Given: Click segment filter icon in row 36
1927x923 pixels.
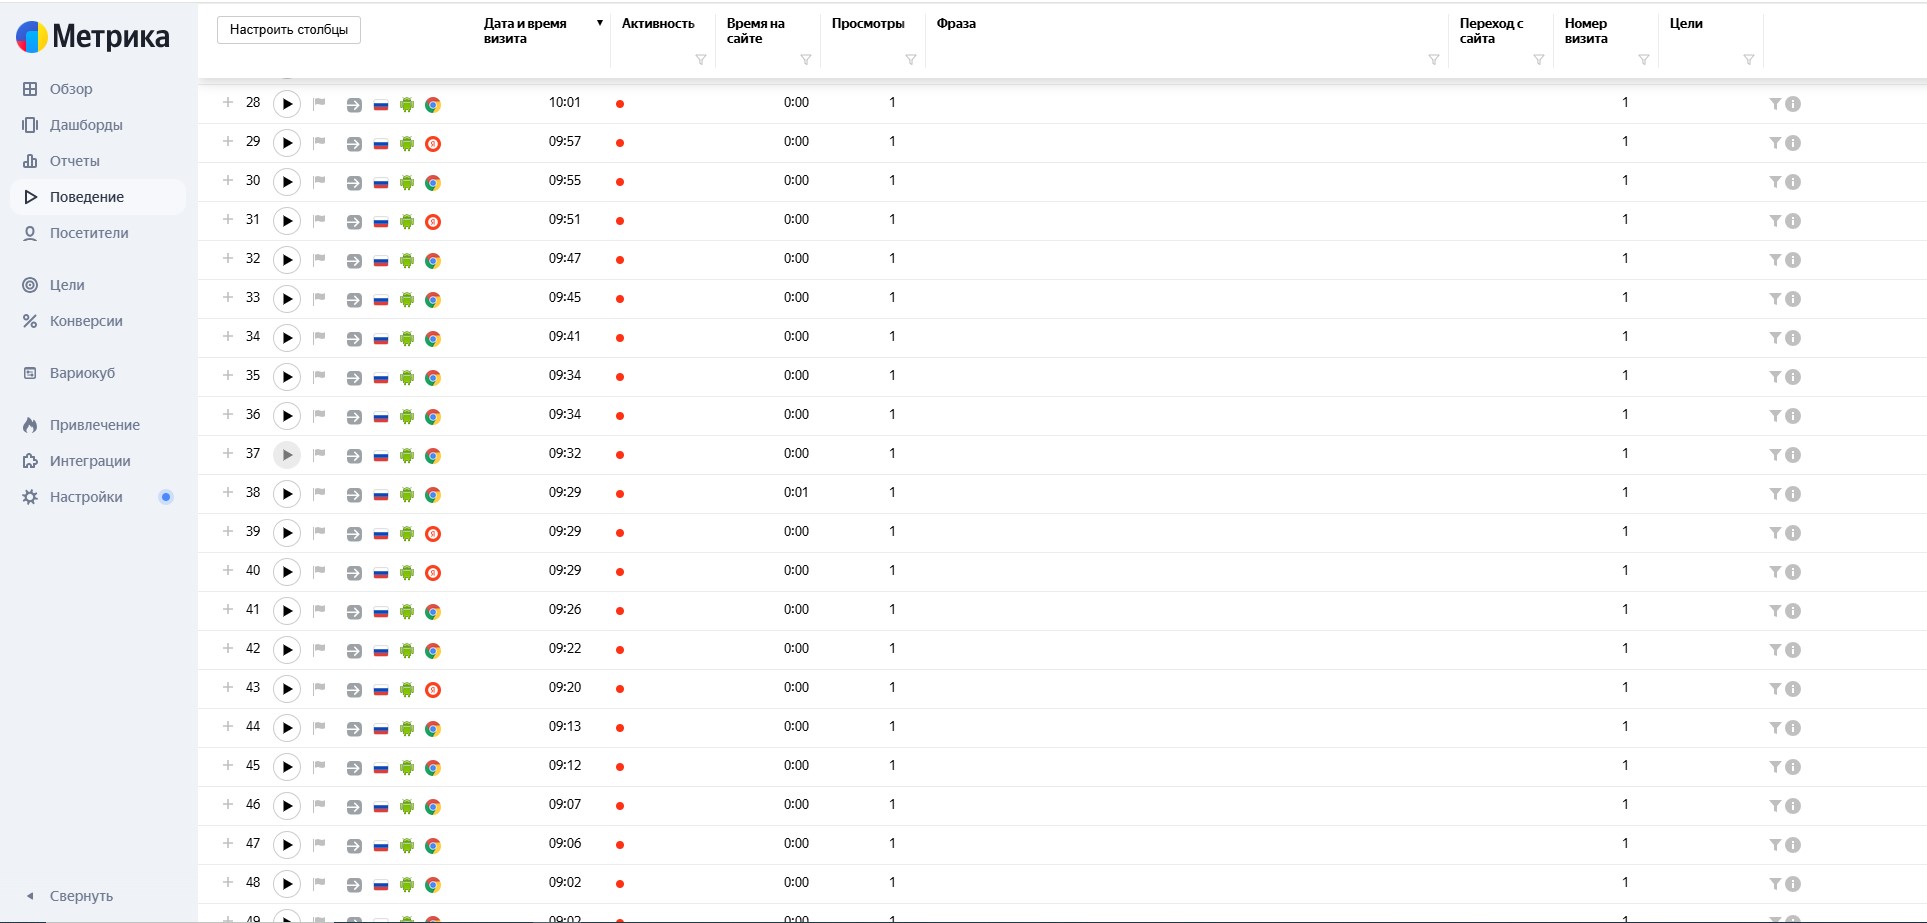Looking at the screenshot, I should [x=1775, y=416].
